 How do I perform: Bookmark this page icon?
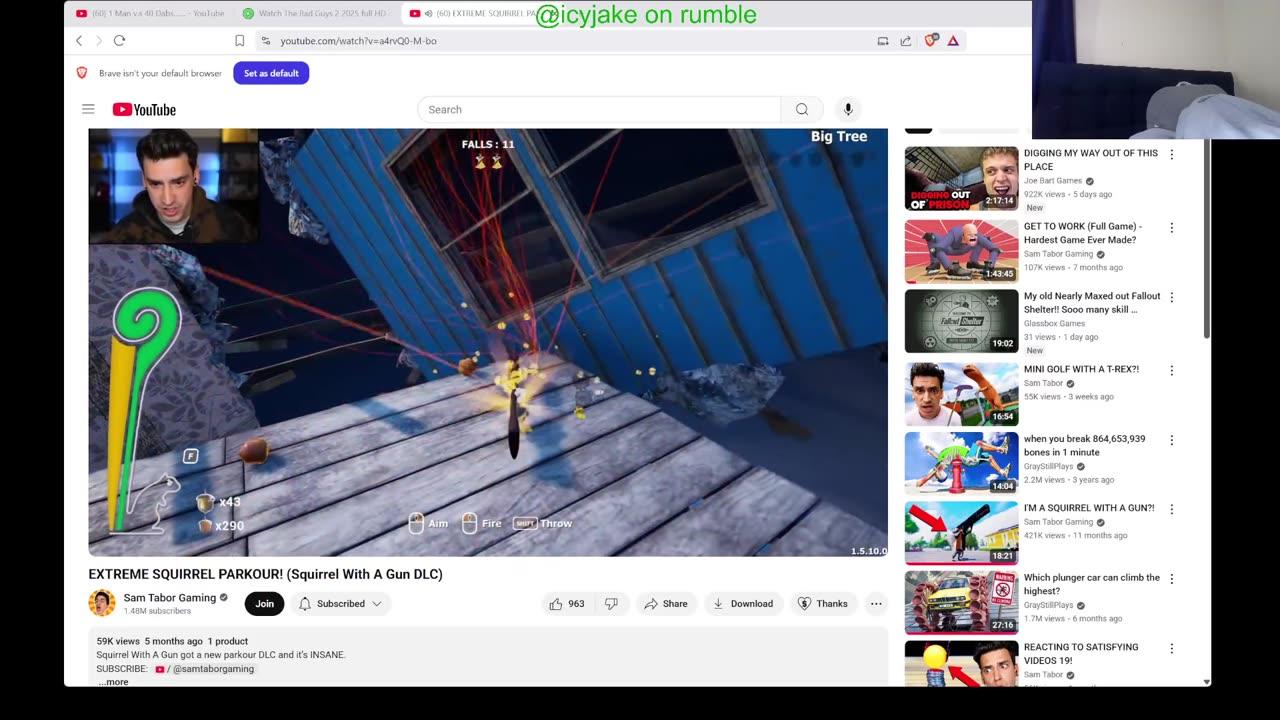click(239, 41)
